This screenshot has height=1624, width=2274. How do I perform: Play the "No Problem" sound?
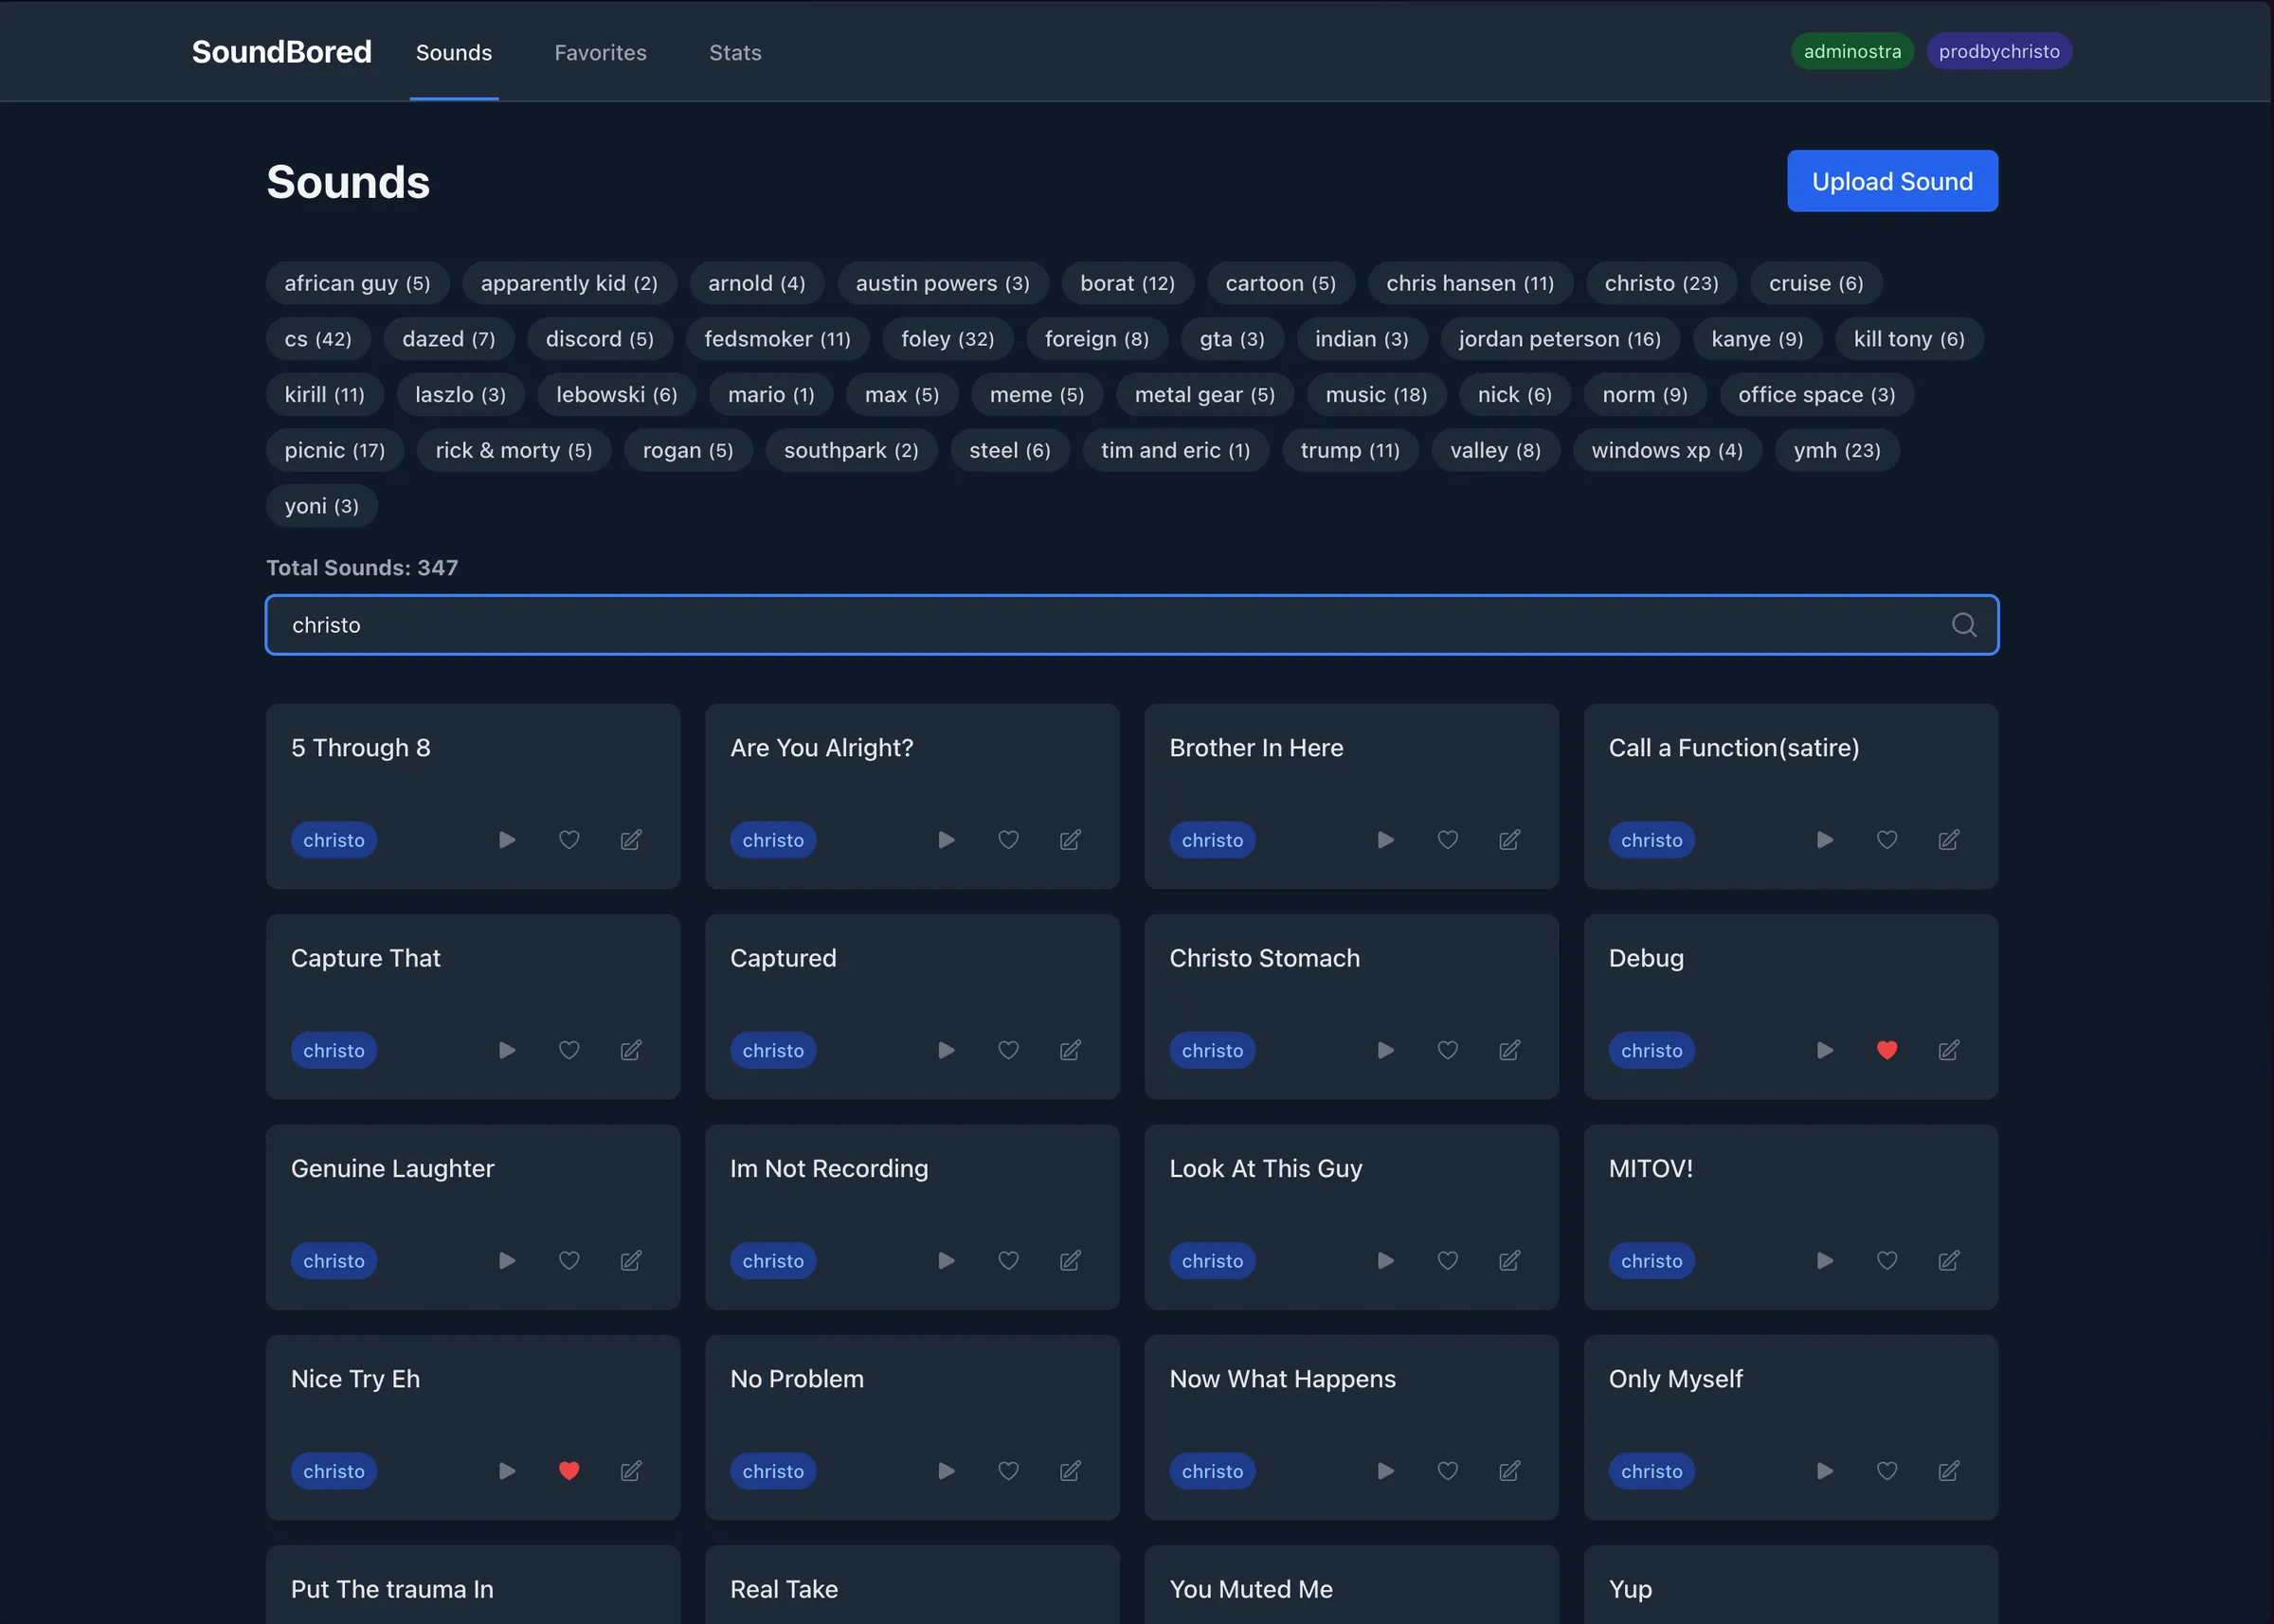[x=945, y=1471]
